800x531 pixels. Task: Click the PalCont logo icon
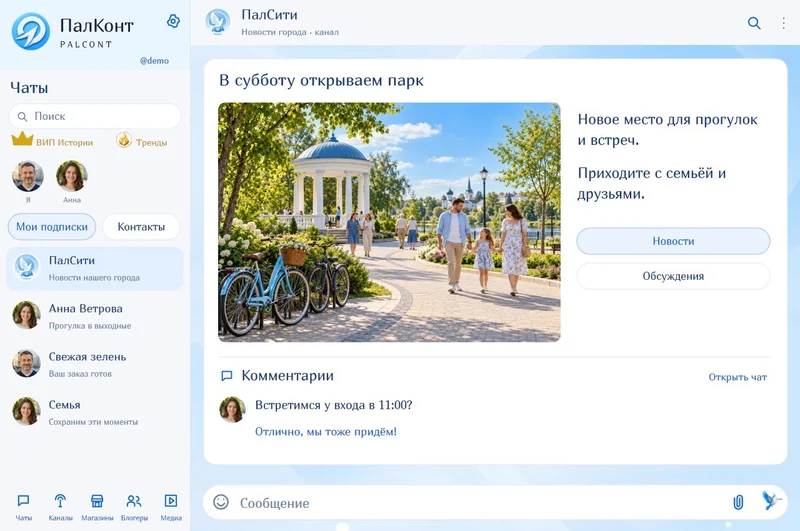[x=31, y=31]
